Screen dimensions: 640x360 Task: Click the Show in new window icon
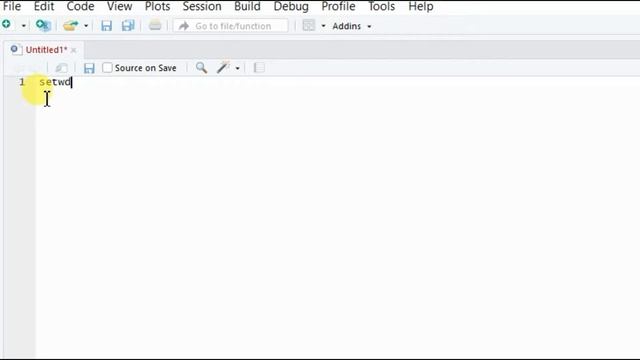click(x=61, y=68)
